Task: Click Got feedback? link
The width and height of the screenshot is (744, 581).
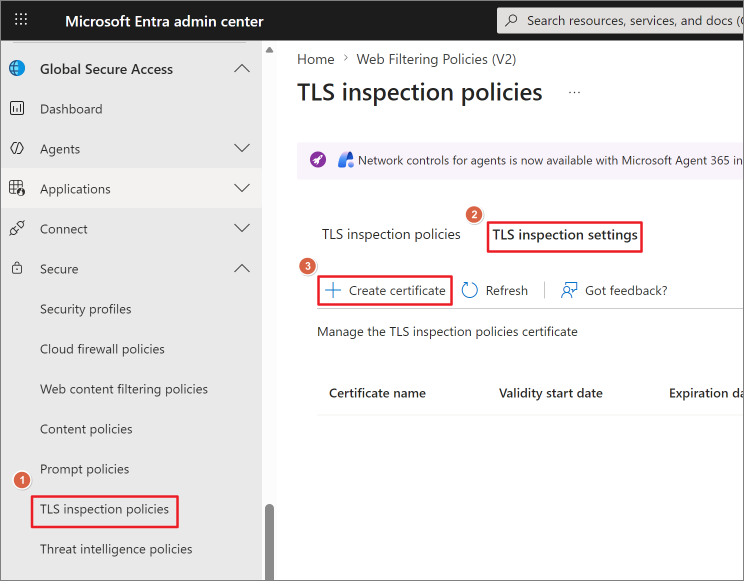Action: click(614, 290)
